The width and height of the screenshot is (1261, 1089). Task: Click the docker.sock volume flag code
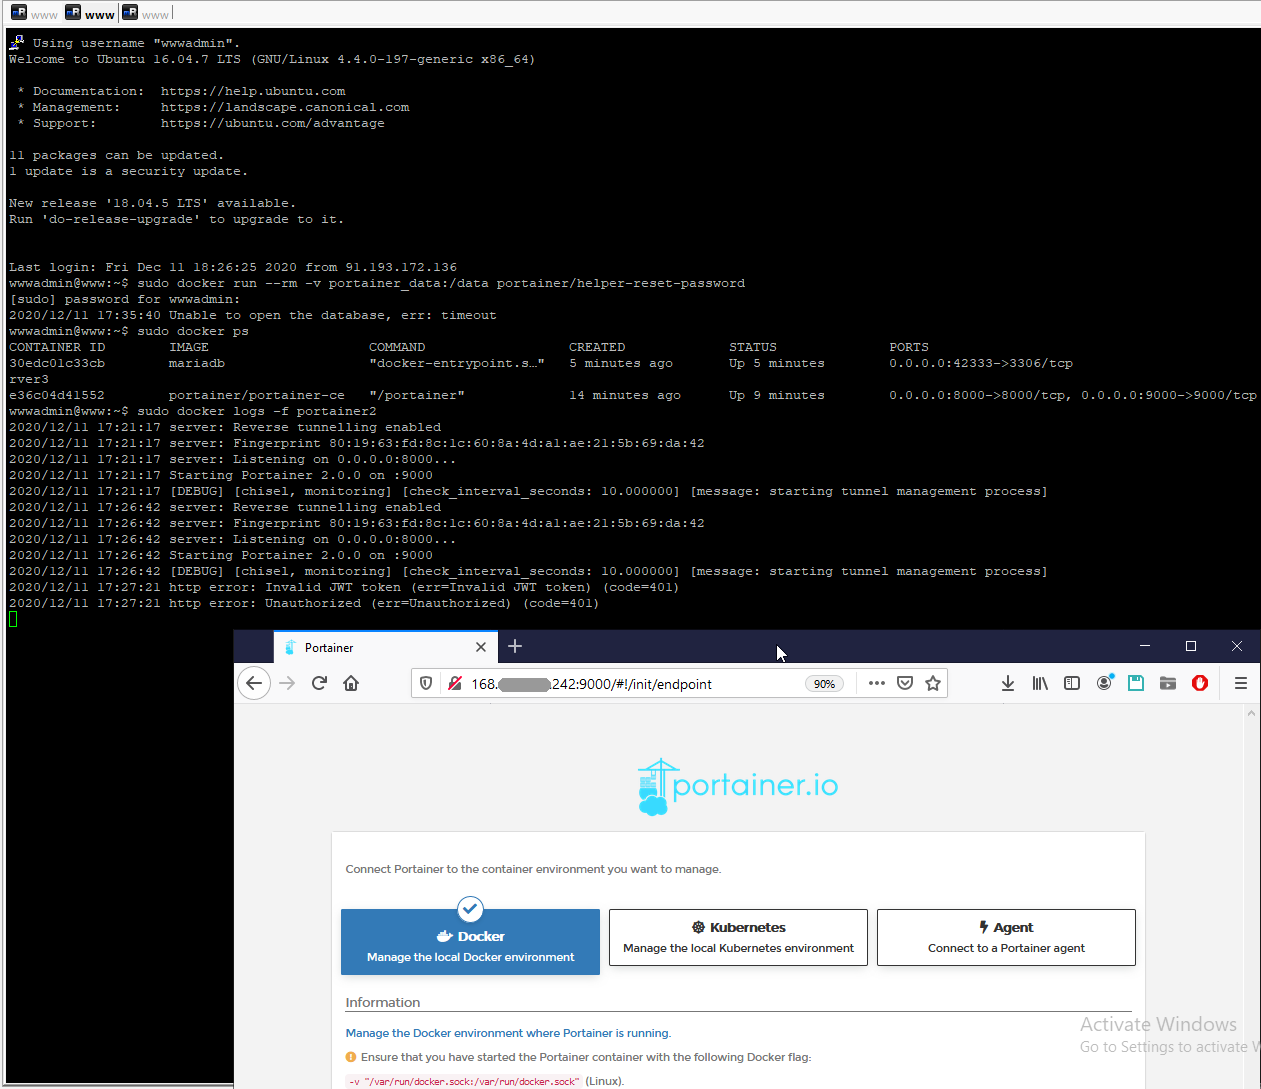click(x=464, y=1081)
